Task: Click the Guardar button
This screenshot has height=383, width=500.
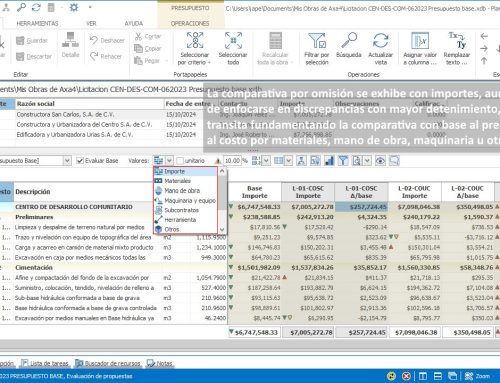Action: 32,41
